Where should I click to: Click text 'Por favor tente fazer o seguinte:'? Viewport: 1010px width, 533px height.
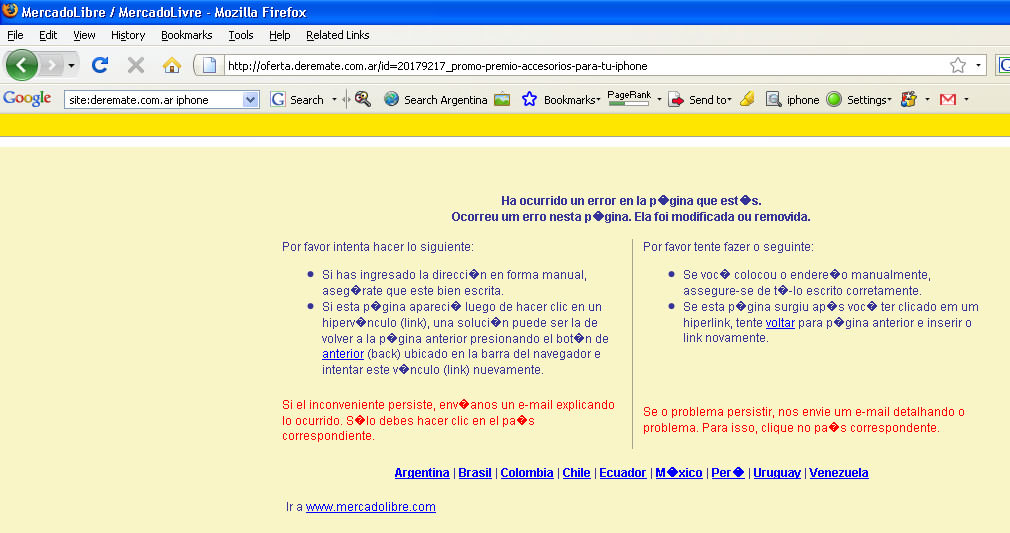click(728, 247)
